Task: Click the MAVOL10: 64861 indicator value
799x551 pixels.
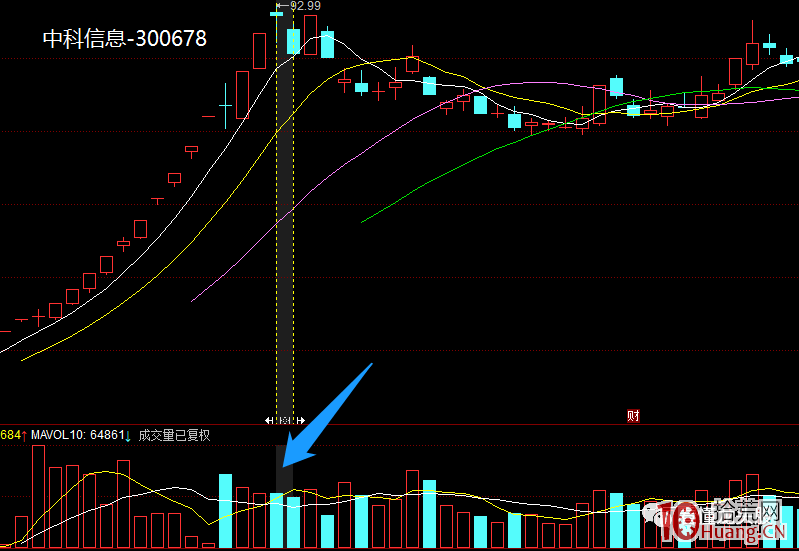Action: [x=77, y=435]
